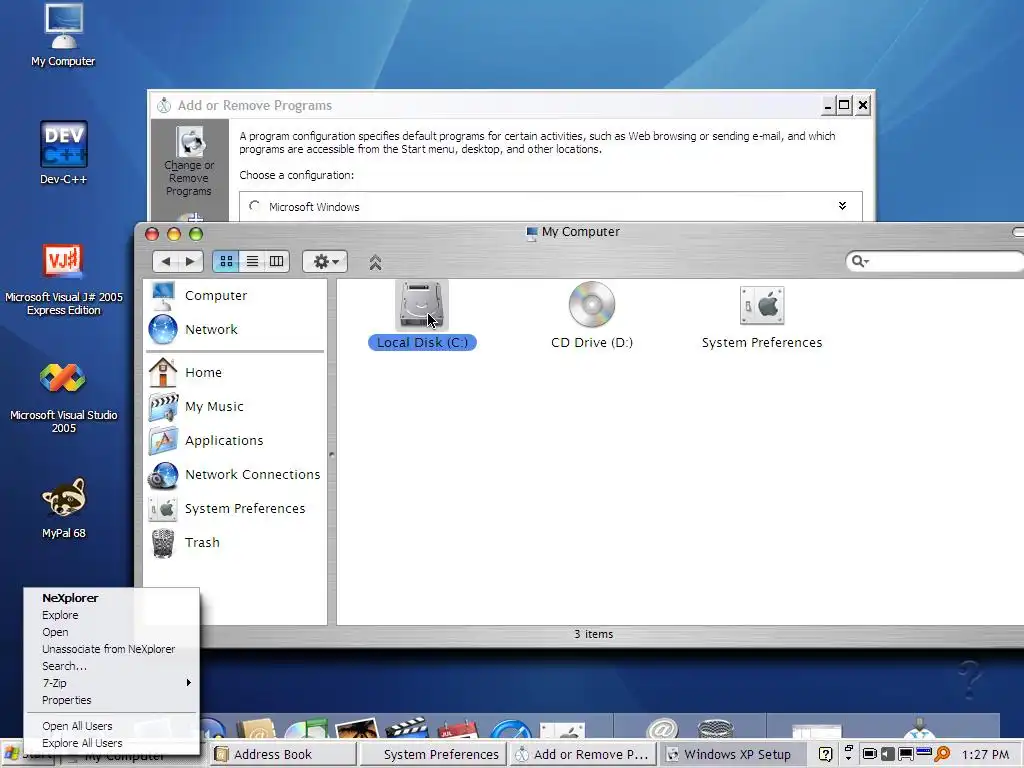Viewport: 1024px width, 768px height.
Task: Open My Computer desktop icon
Action: coord(63,35)
